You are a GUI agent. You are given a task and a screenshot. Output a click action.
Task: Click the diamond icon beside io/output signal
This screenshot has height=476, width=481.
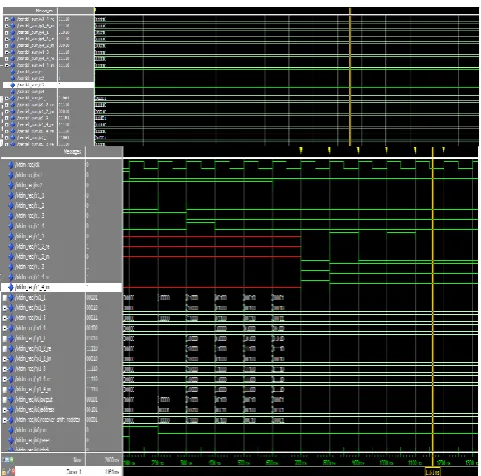click(x=11, y=400)
